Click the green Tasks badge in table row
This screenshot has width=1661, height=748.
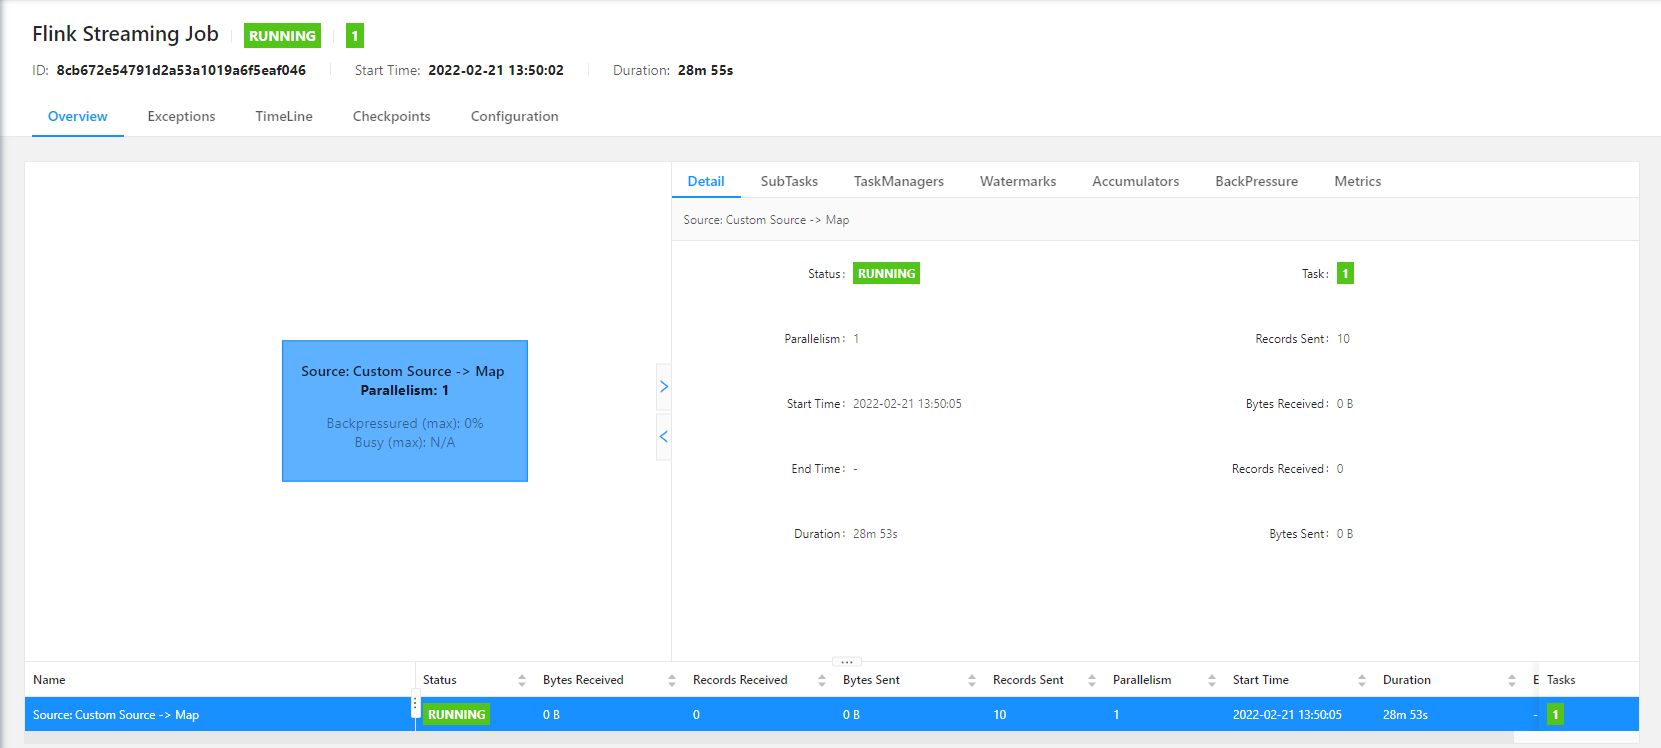point(1555,714)
